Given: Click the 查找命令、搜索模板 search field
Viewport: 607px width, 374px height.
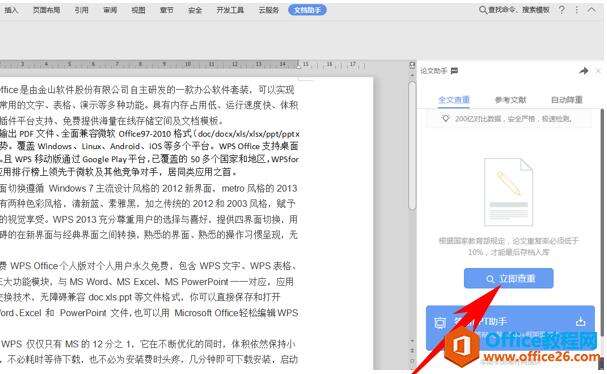Looking at the screenshot, I should tap(514, 10).
